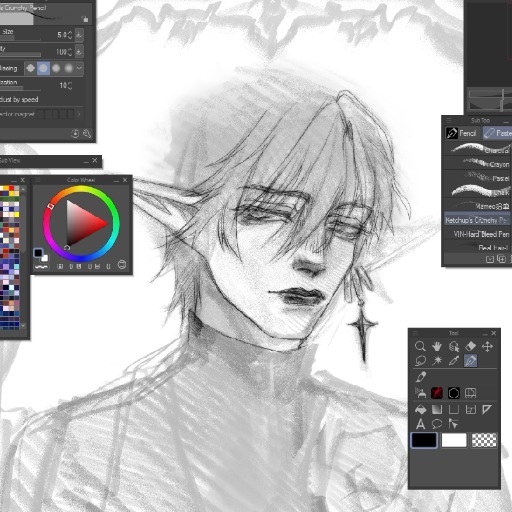Pick the Eraser tool

[470, 346]
